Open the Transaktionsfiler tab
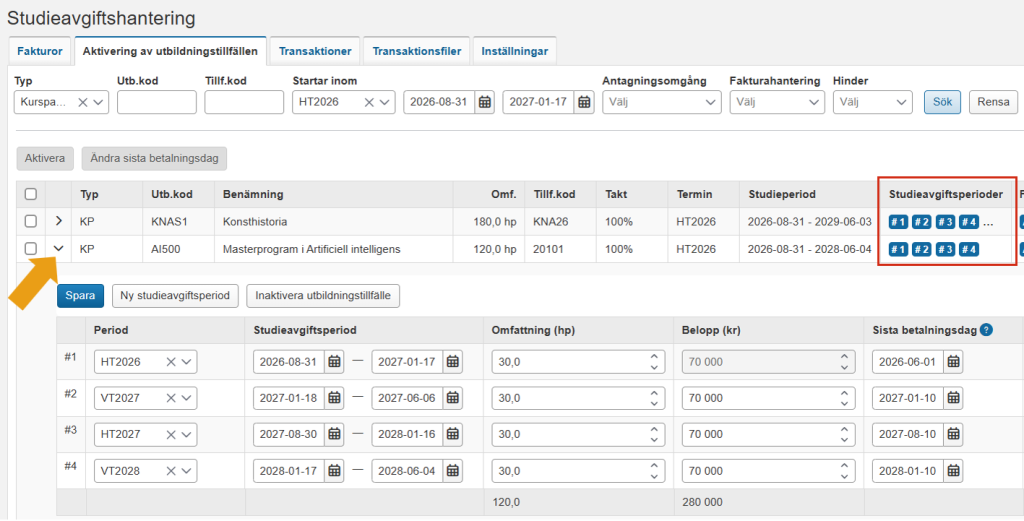This screenshot has width=1024, height=521. [x=417, y=51]
